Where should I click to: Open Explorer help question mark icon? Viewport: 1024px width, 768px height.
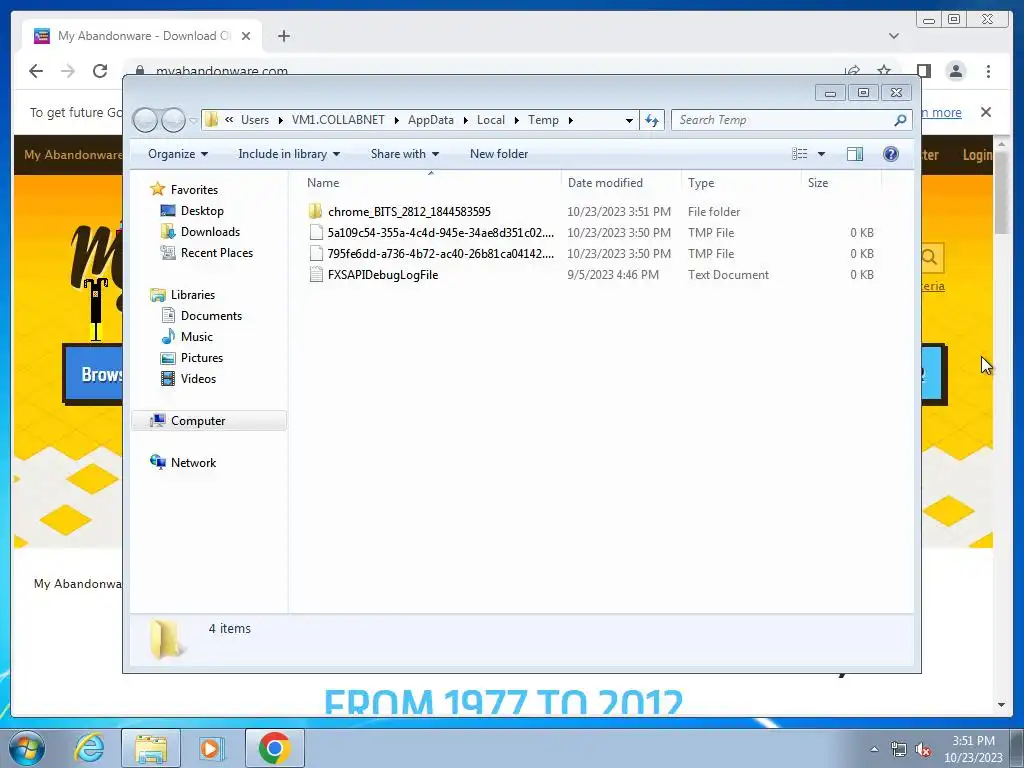click(x=890, y=154)
